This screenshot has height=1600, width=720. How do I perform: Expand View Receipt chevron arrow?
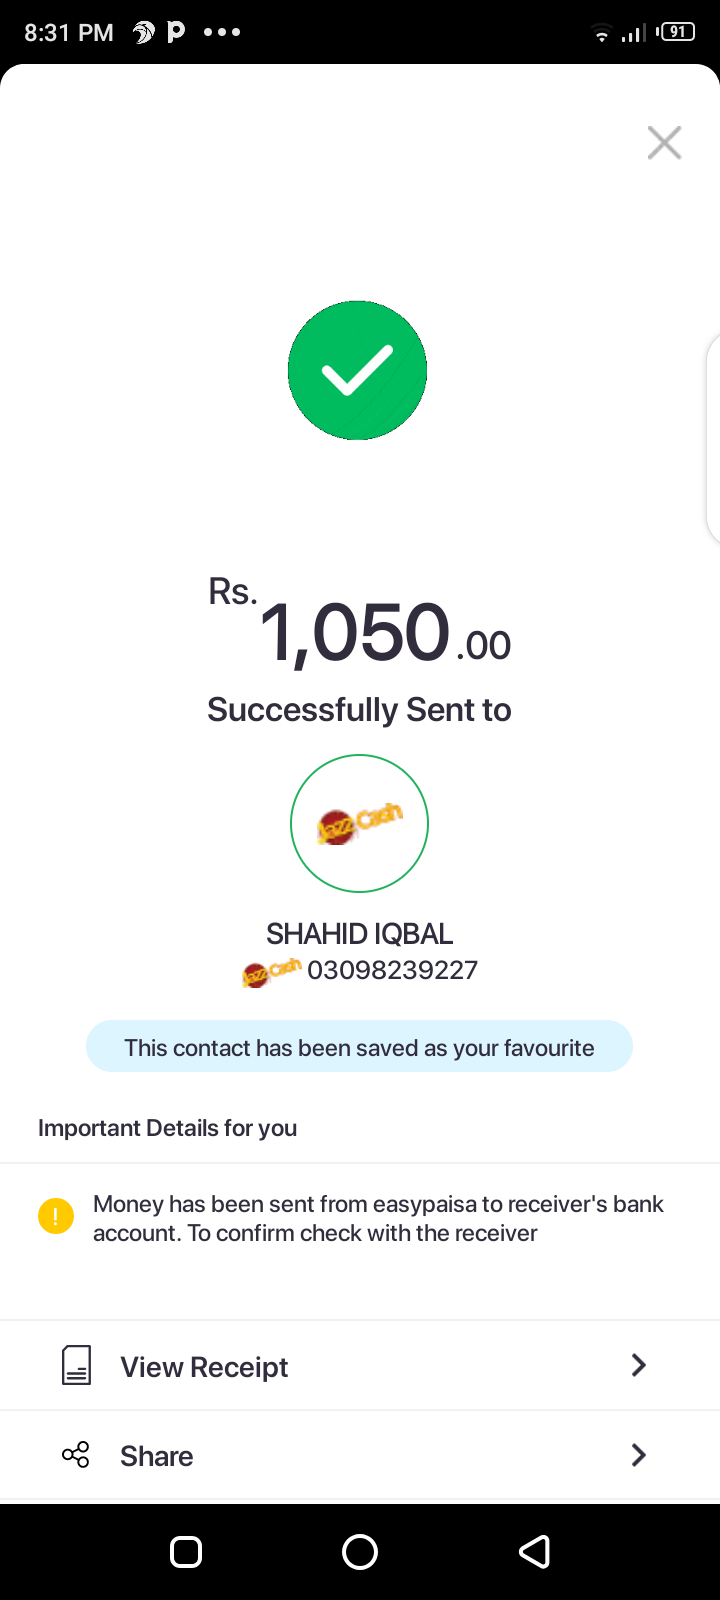[639, 1365]
